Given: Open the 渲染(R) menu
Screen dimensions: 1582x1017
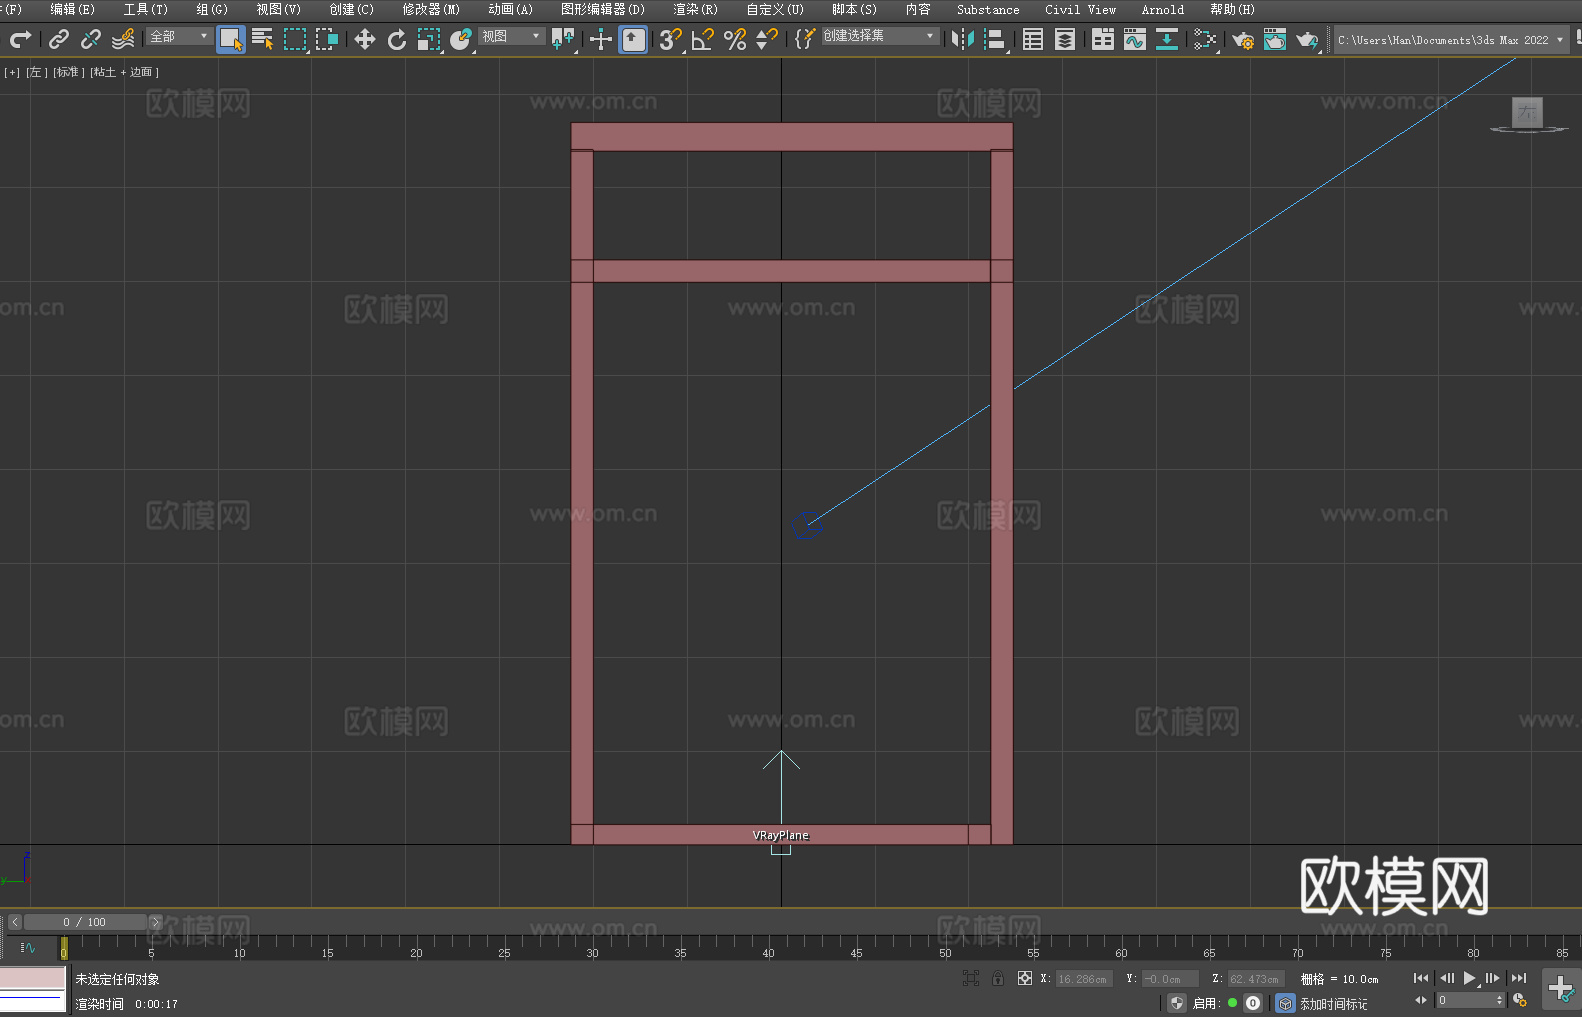Looking at the screenshot, I should tap(695, 9).
